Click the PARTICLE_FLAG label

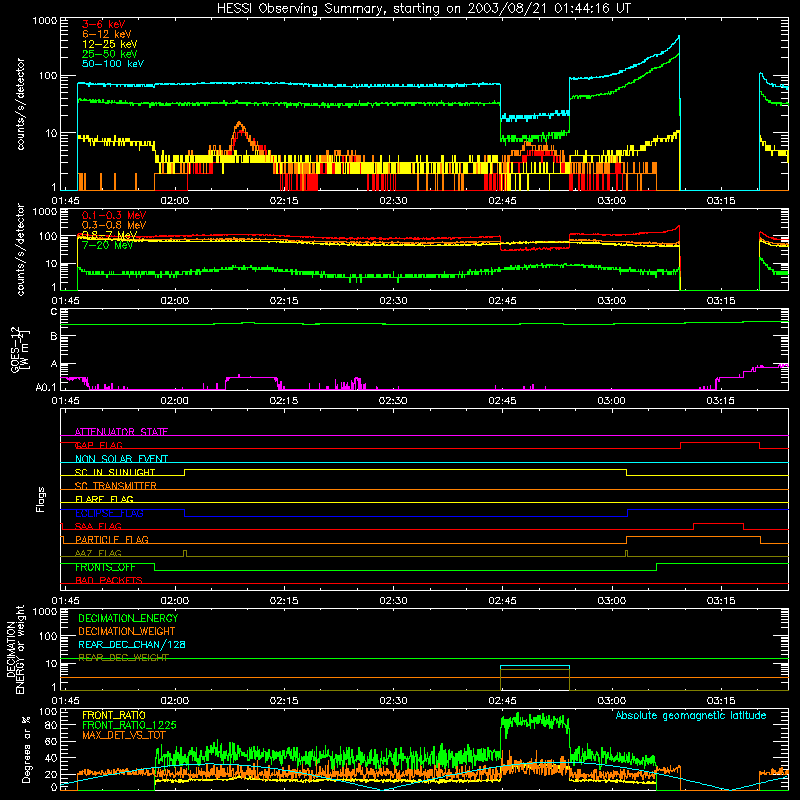tap(112, 540)
